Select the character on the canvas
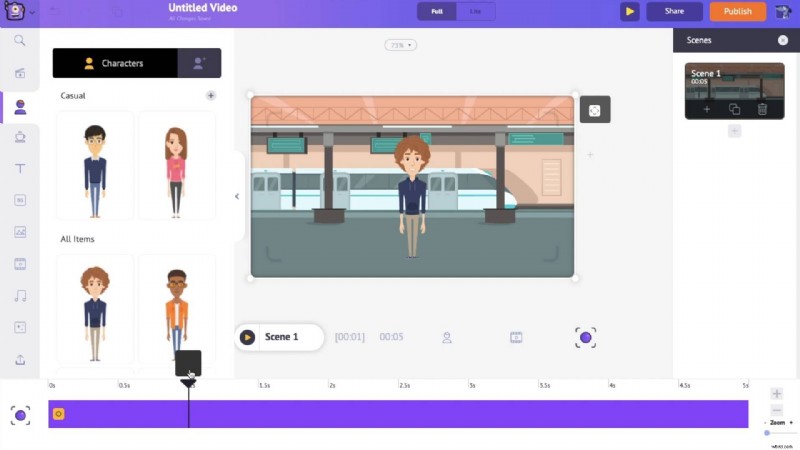 click(412, 196)
